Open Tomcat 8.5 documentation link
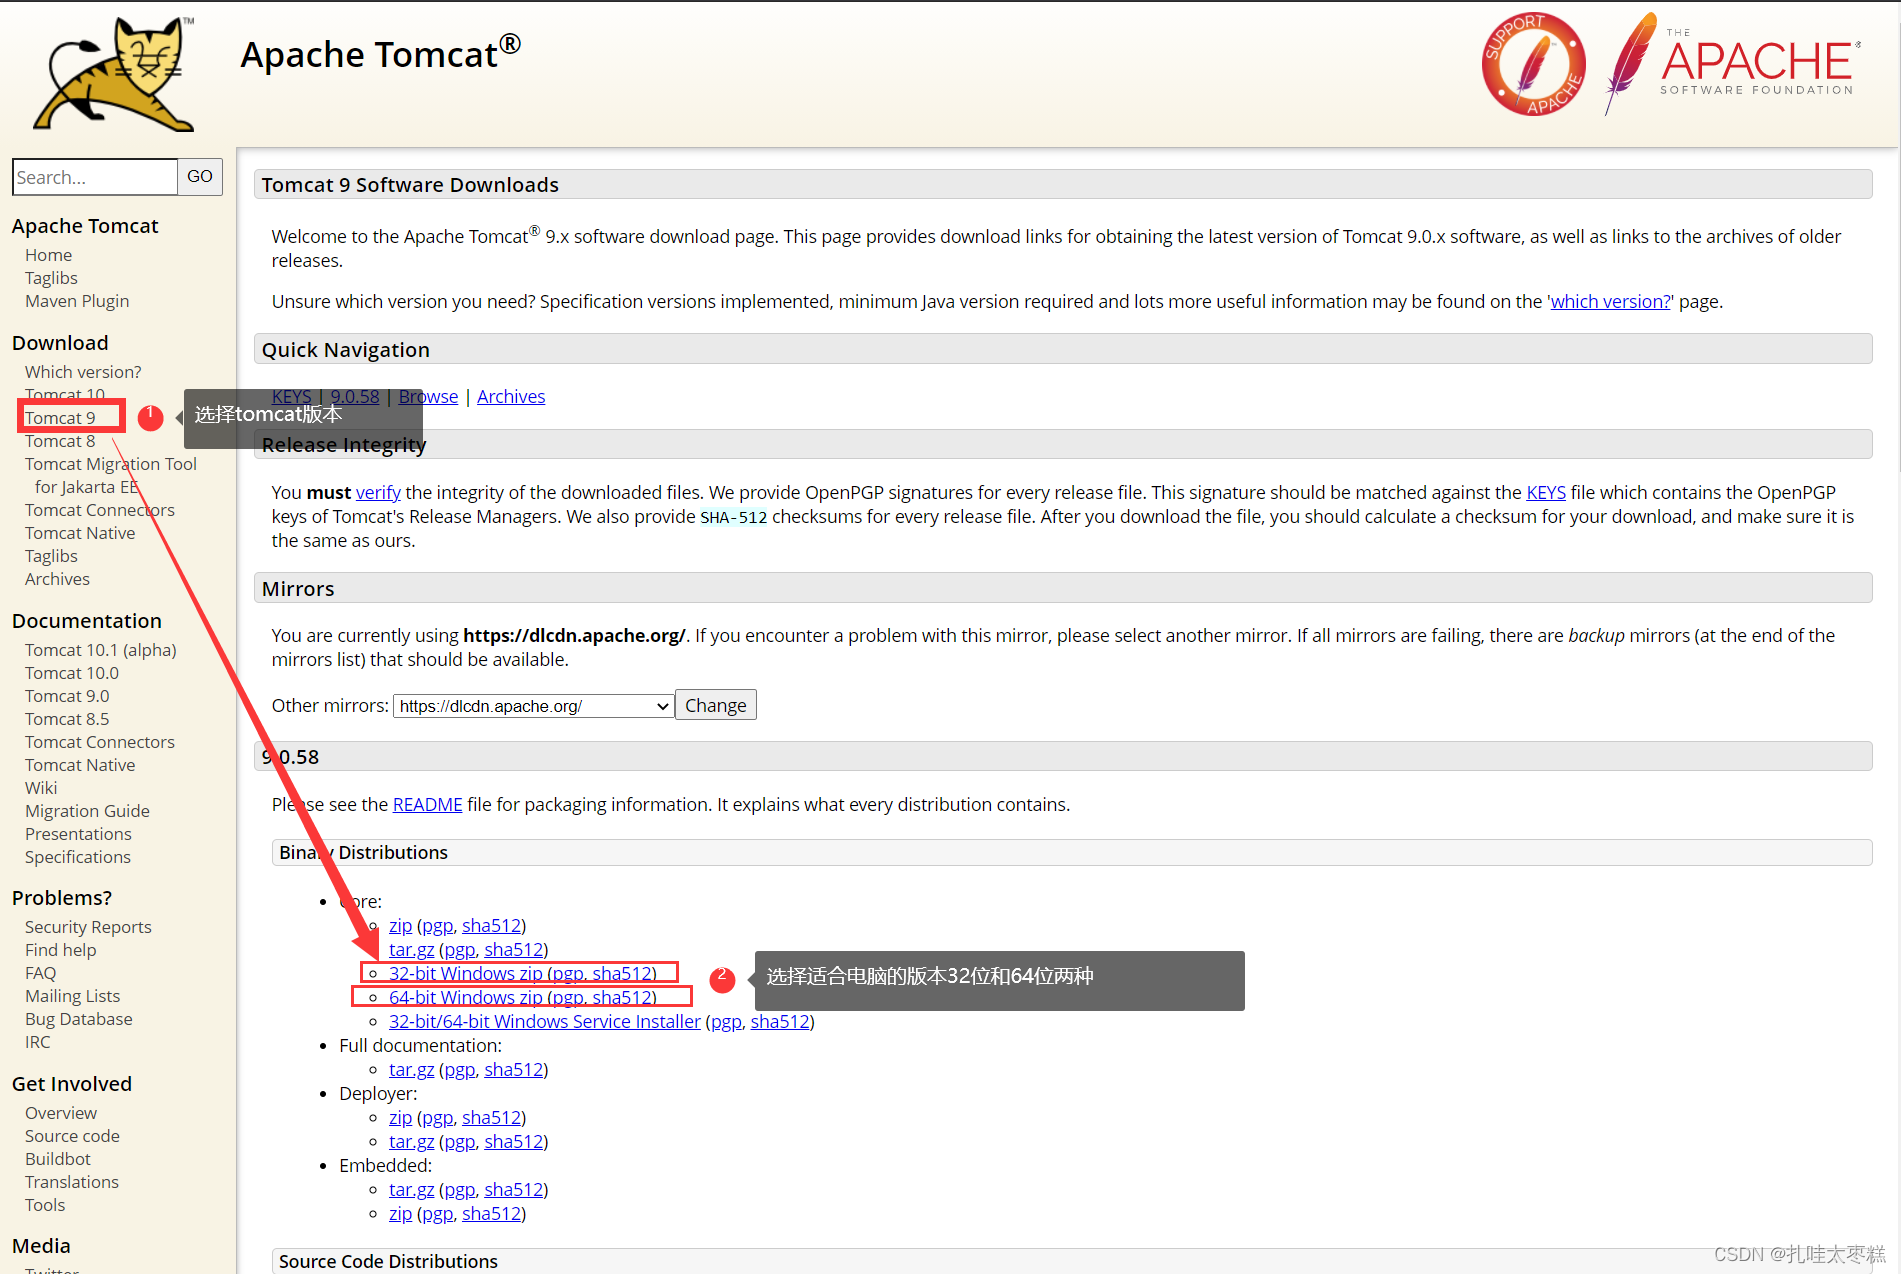This screenshot has width=1901, height=1274. pos(67,719)
